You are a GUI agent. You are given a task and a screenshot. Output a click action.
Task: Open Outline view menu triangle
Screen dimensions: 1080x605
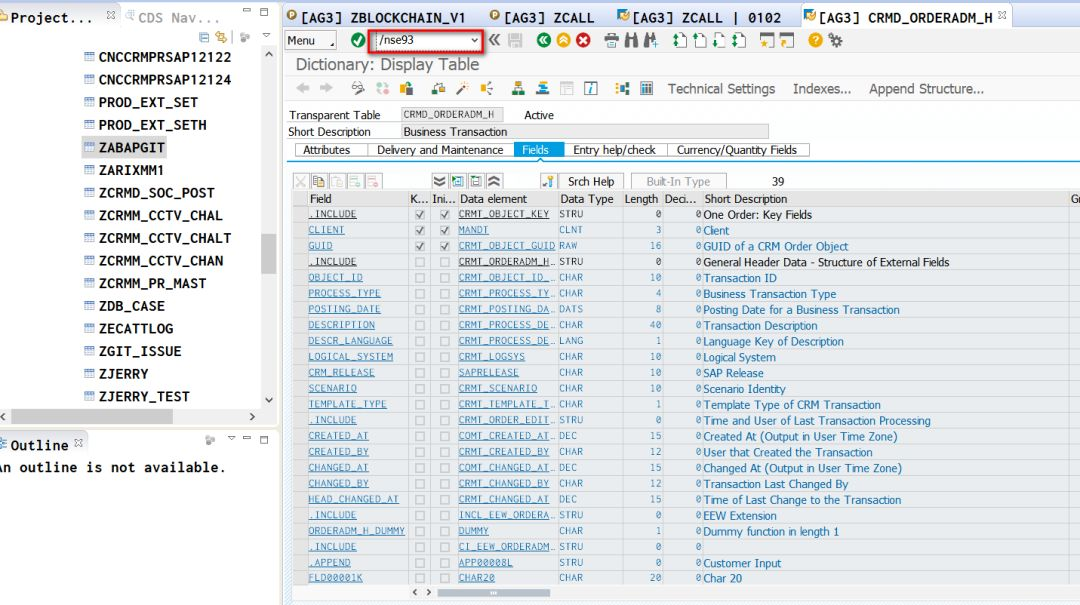click(231, 438)
